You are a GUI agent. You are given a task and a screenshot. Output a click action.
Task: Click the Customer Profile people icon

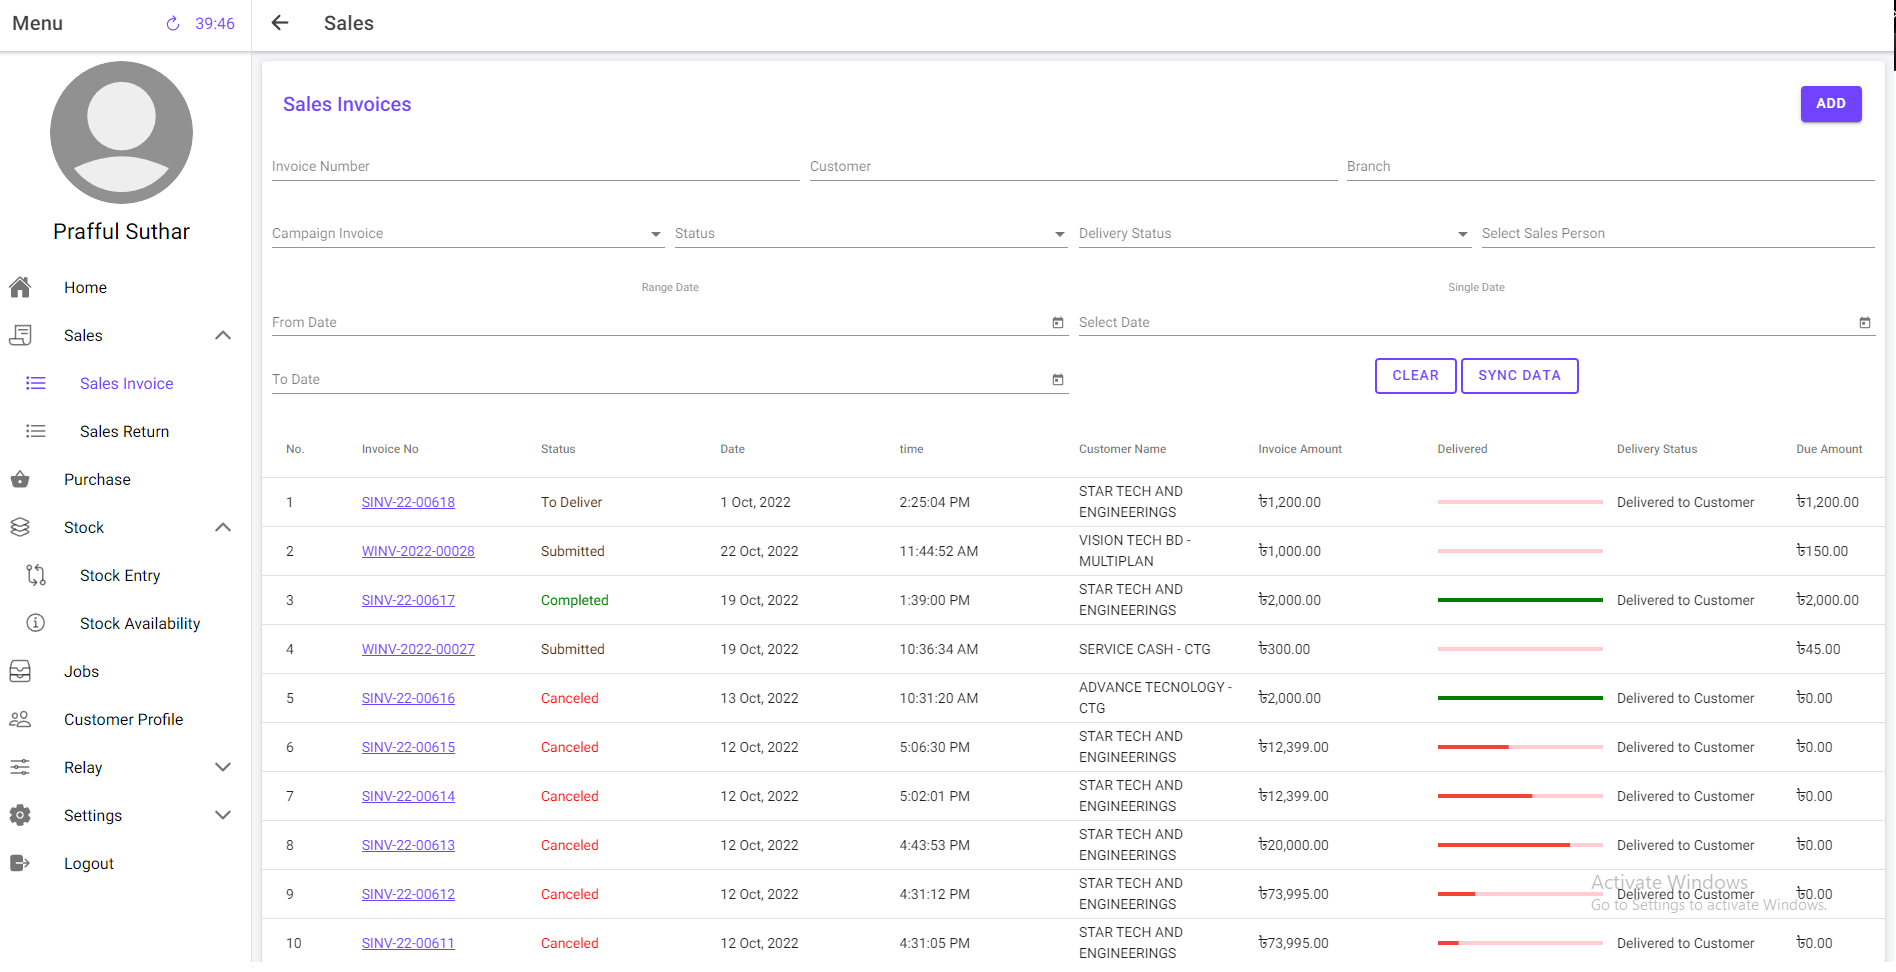click(x=20, y=719)
